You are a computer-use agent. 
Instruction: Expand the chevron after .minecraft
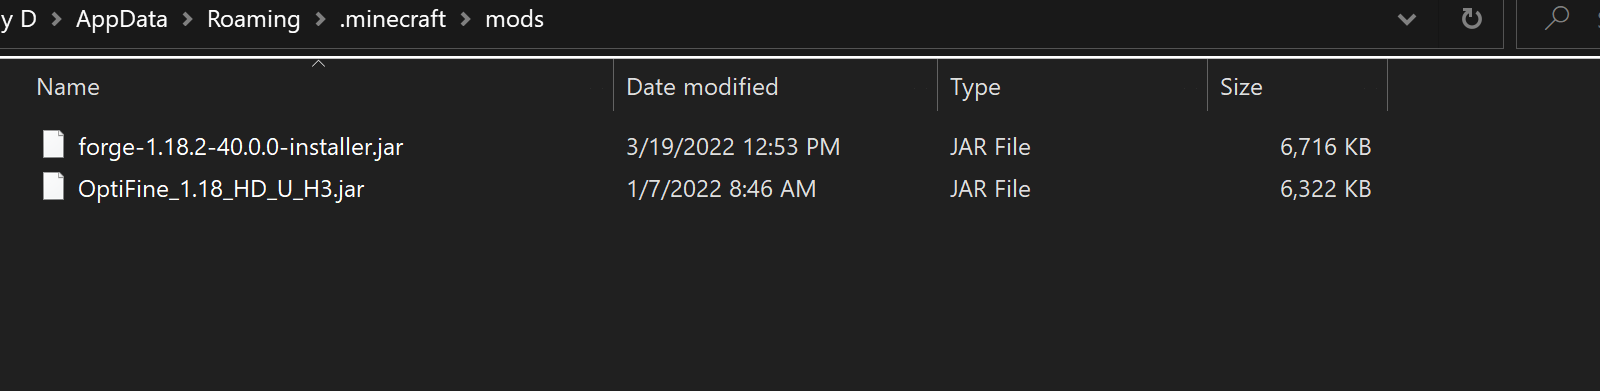tap(466, 19)
